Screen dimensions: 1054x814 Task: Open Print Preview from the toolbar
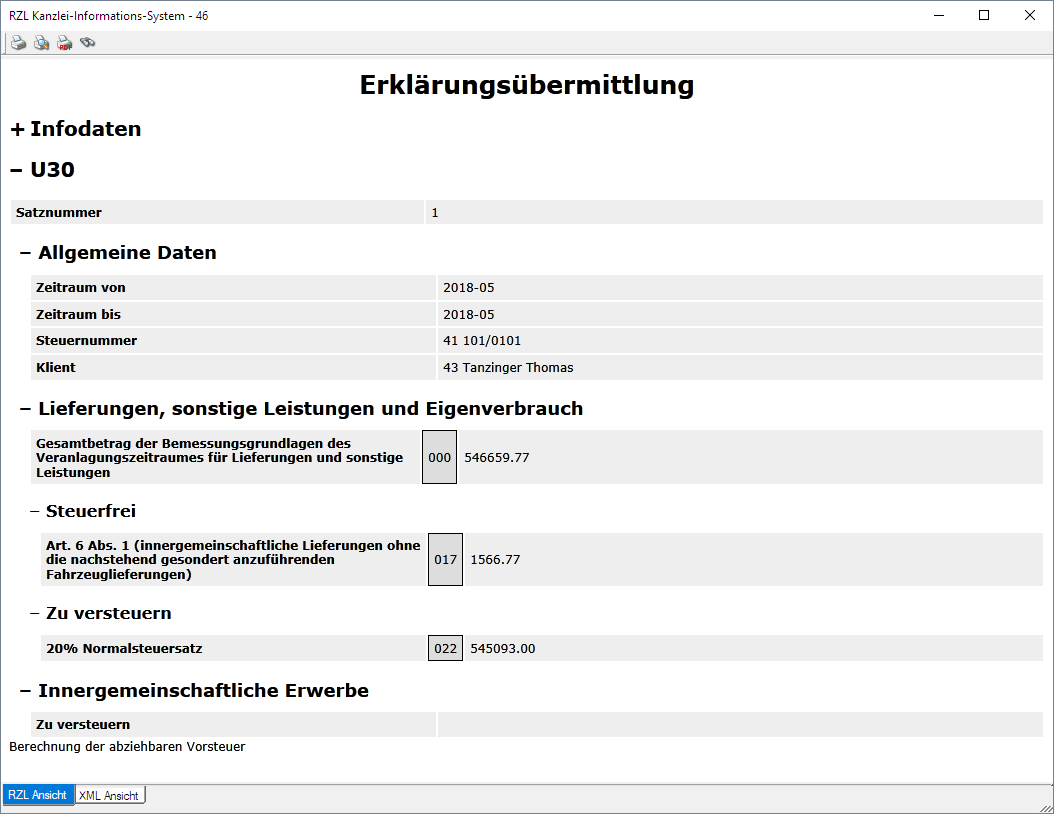tap(41, 43)
